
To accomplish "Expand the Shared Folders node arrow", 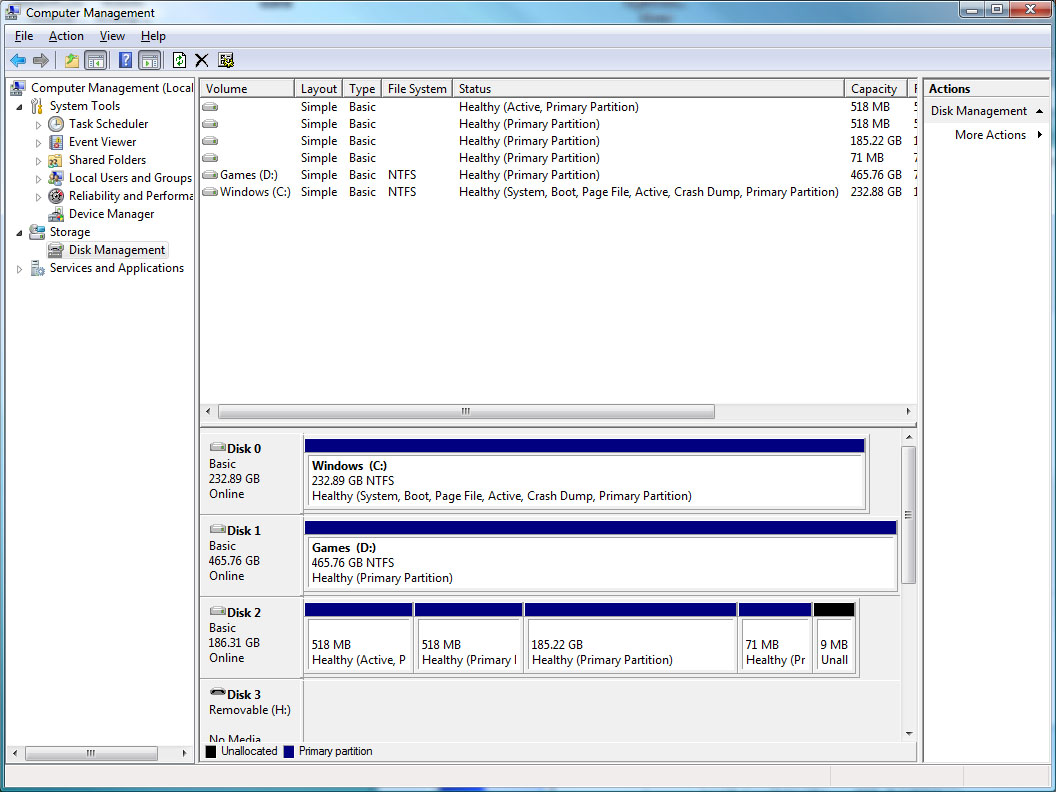I will [x=38, y=161].
